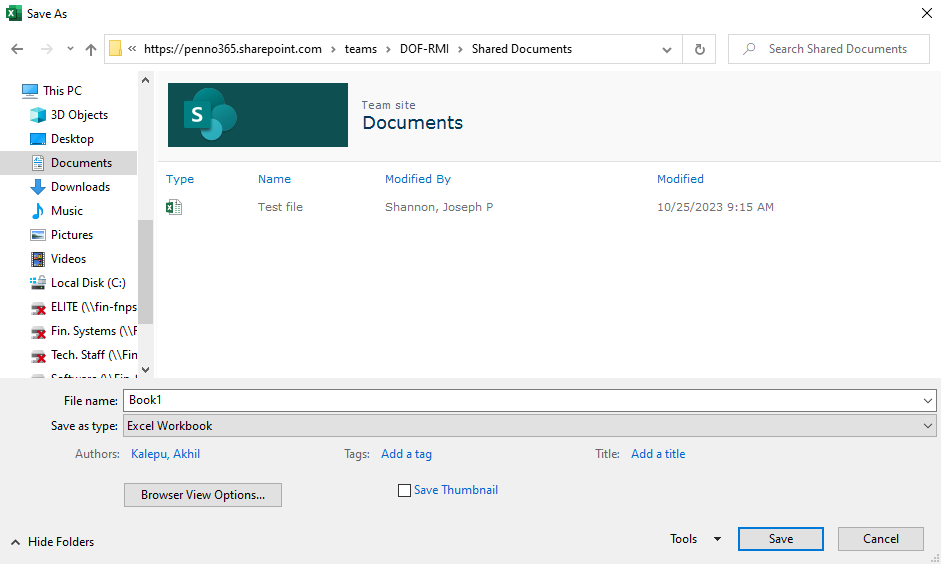
Task: Expand the chevron after teams breadcrumb
Action: (388, 50)
